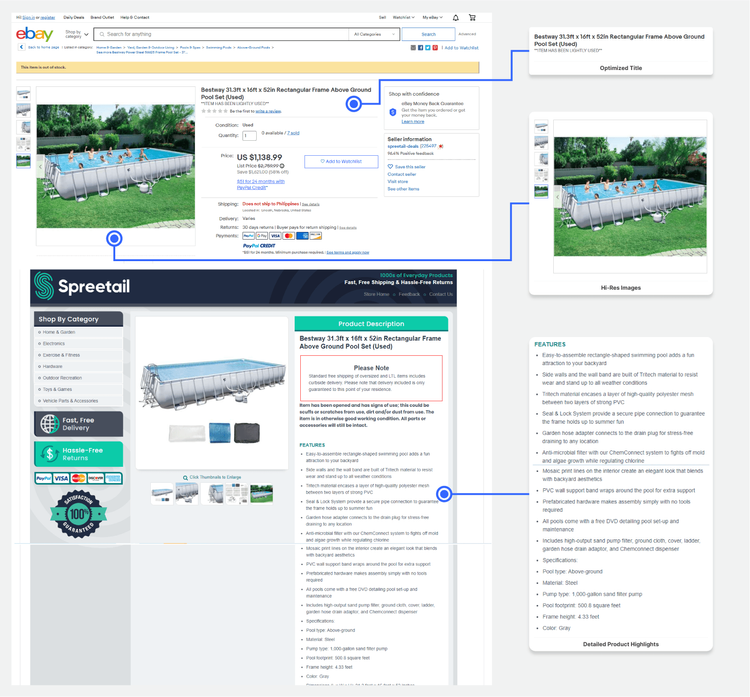Click Add to Watchlist link beside share icons
The width and height of the screenshot is (750, 697).
(x=461, y=48)
